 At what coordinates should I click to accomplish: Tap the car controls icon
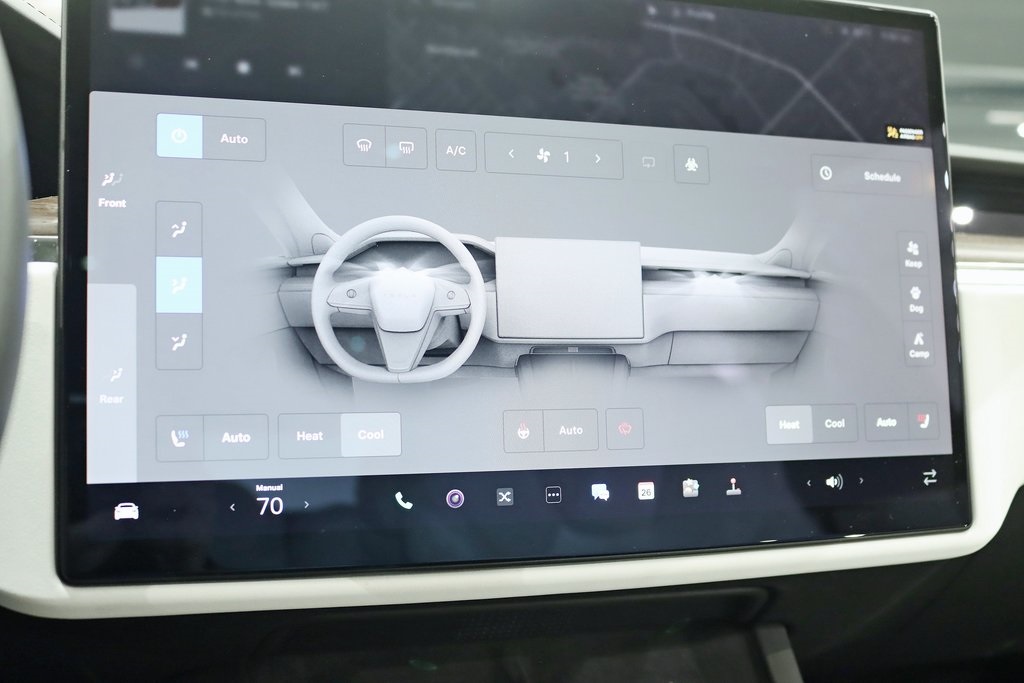click(126, 511)
